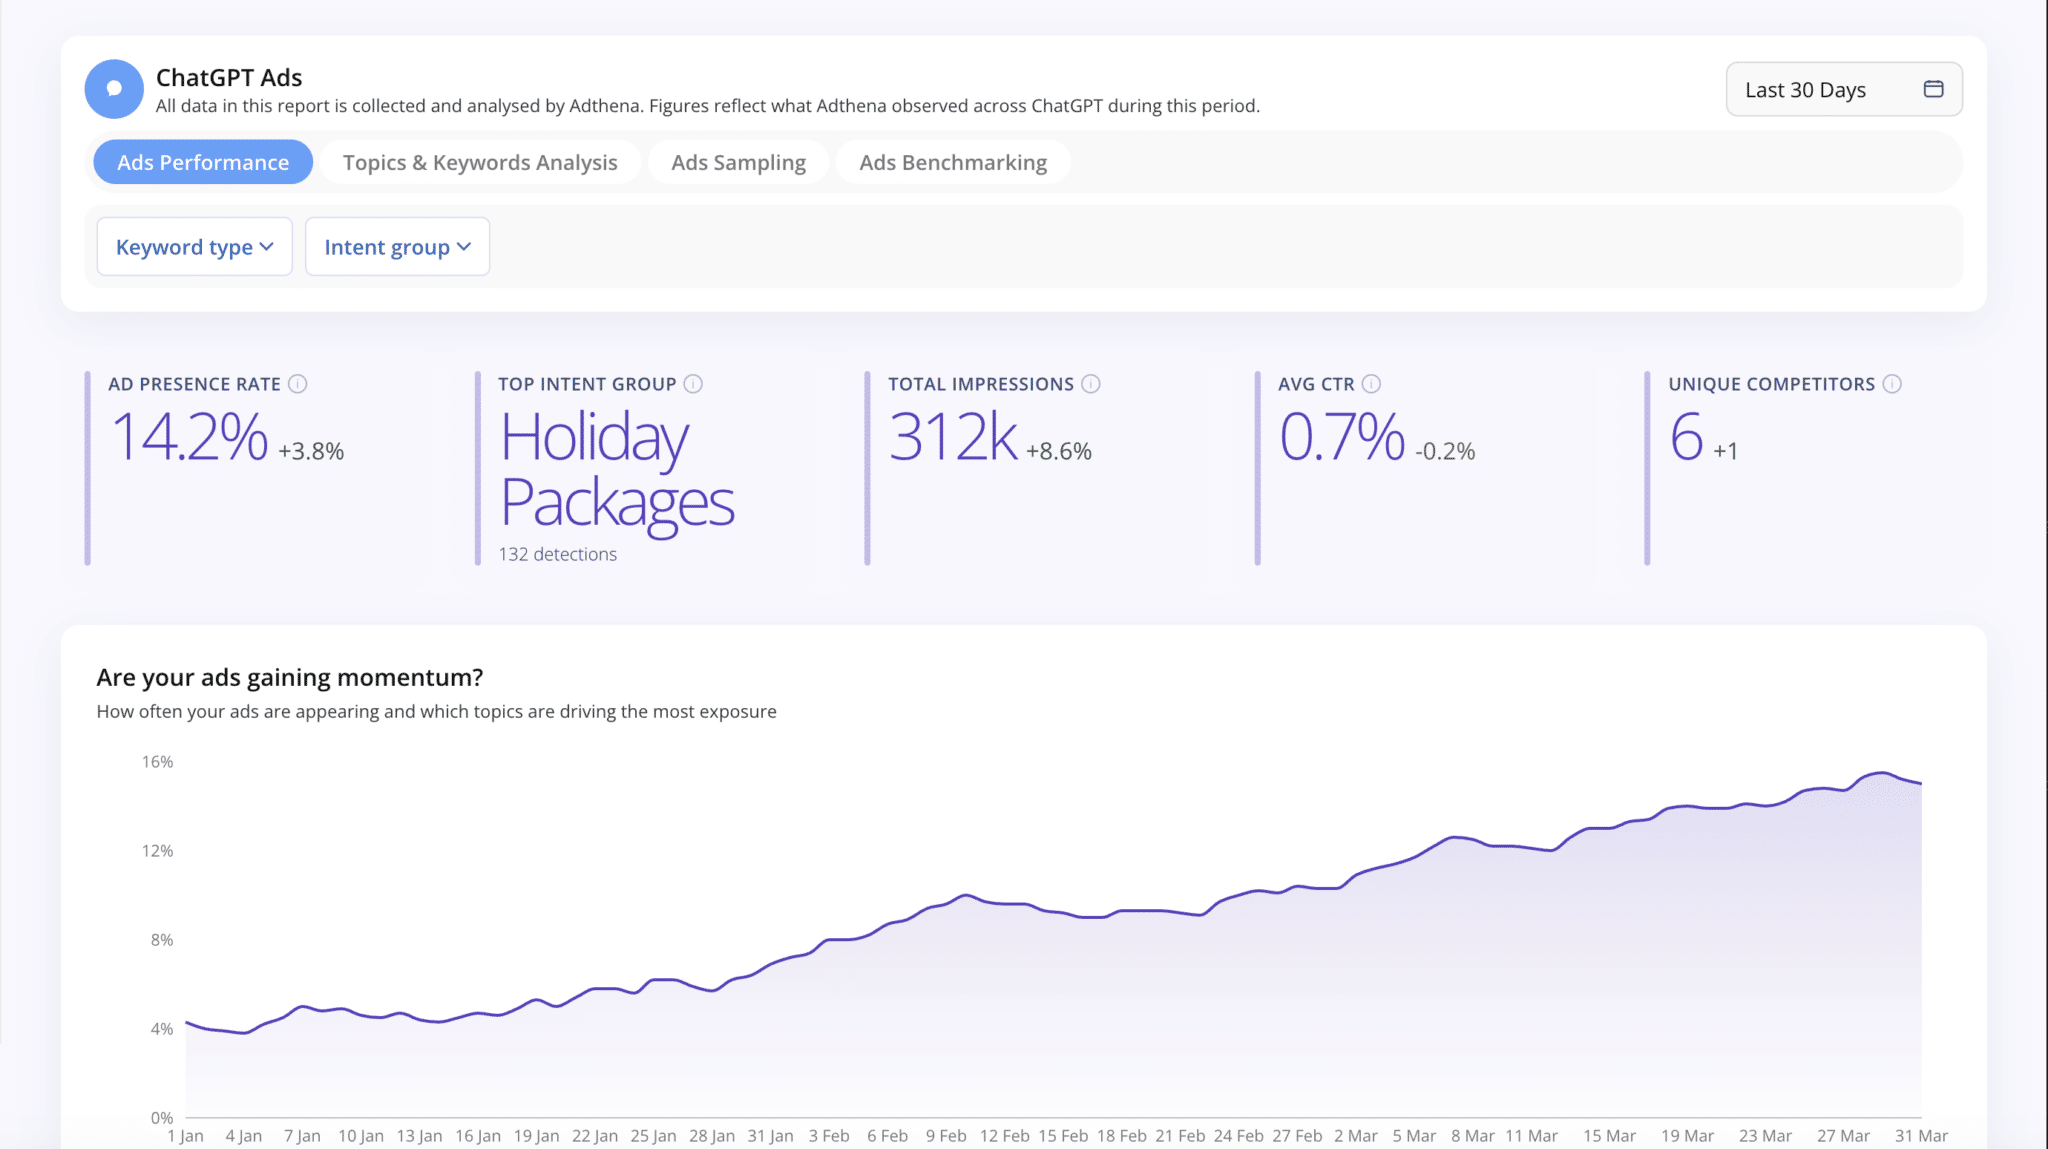Screen dimensions: 2048x1149
Task: Click the +8.6% impressions change
Action: (1059, 451)
